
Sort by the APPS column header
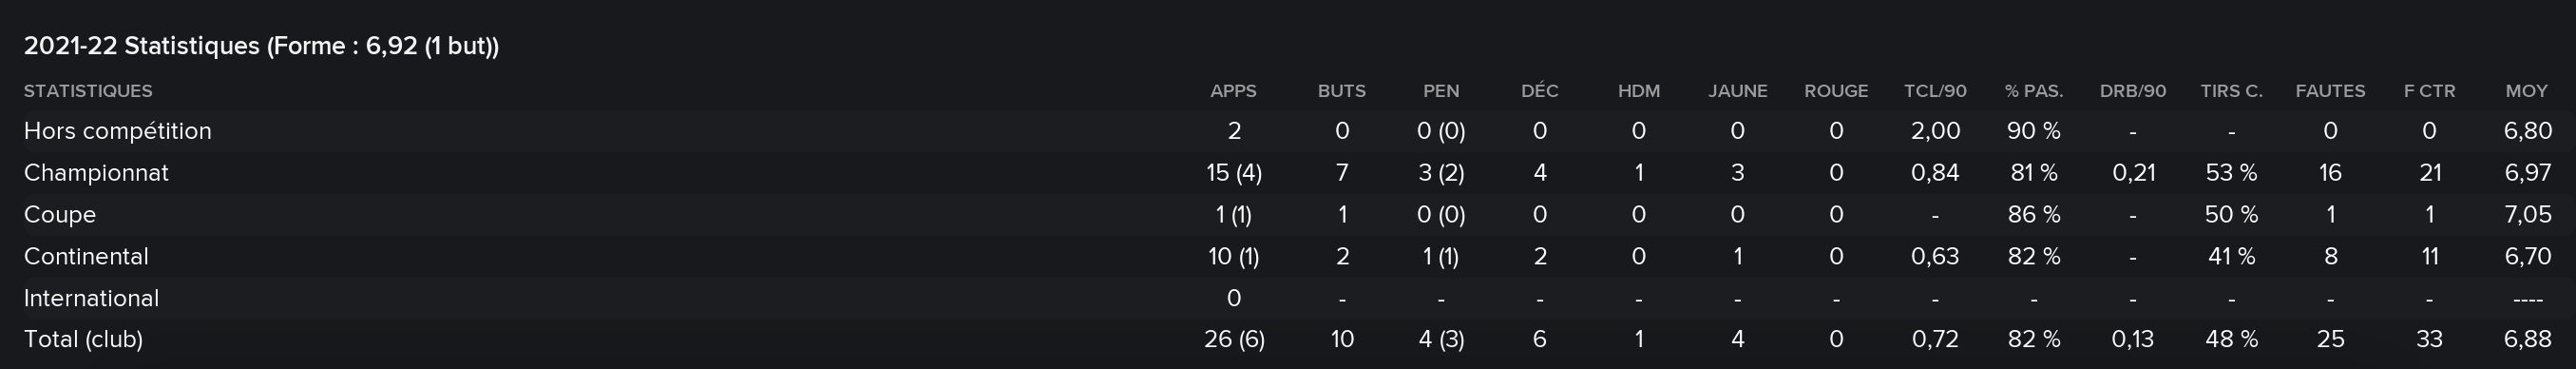click(x=1233, y=91)
